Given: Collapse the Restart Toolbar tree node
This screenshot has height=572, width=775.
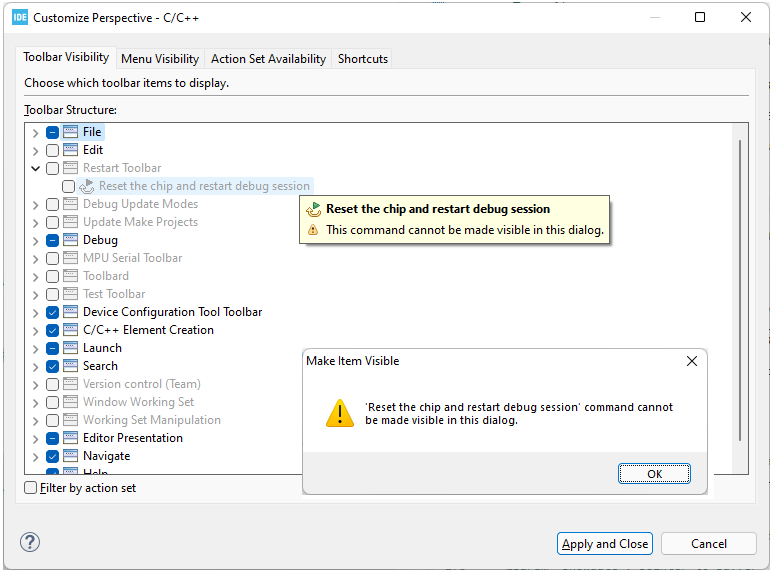Looking at the screenshot, I should pyautogui.click(x=36, y=168).
